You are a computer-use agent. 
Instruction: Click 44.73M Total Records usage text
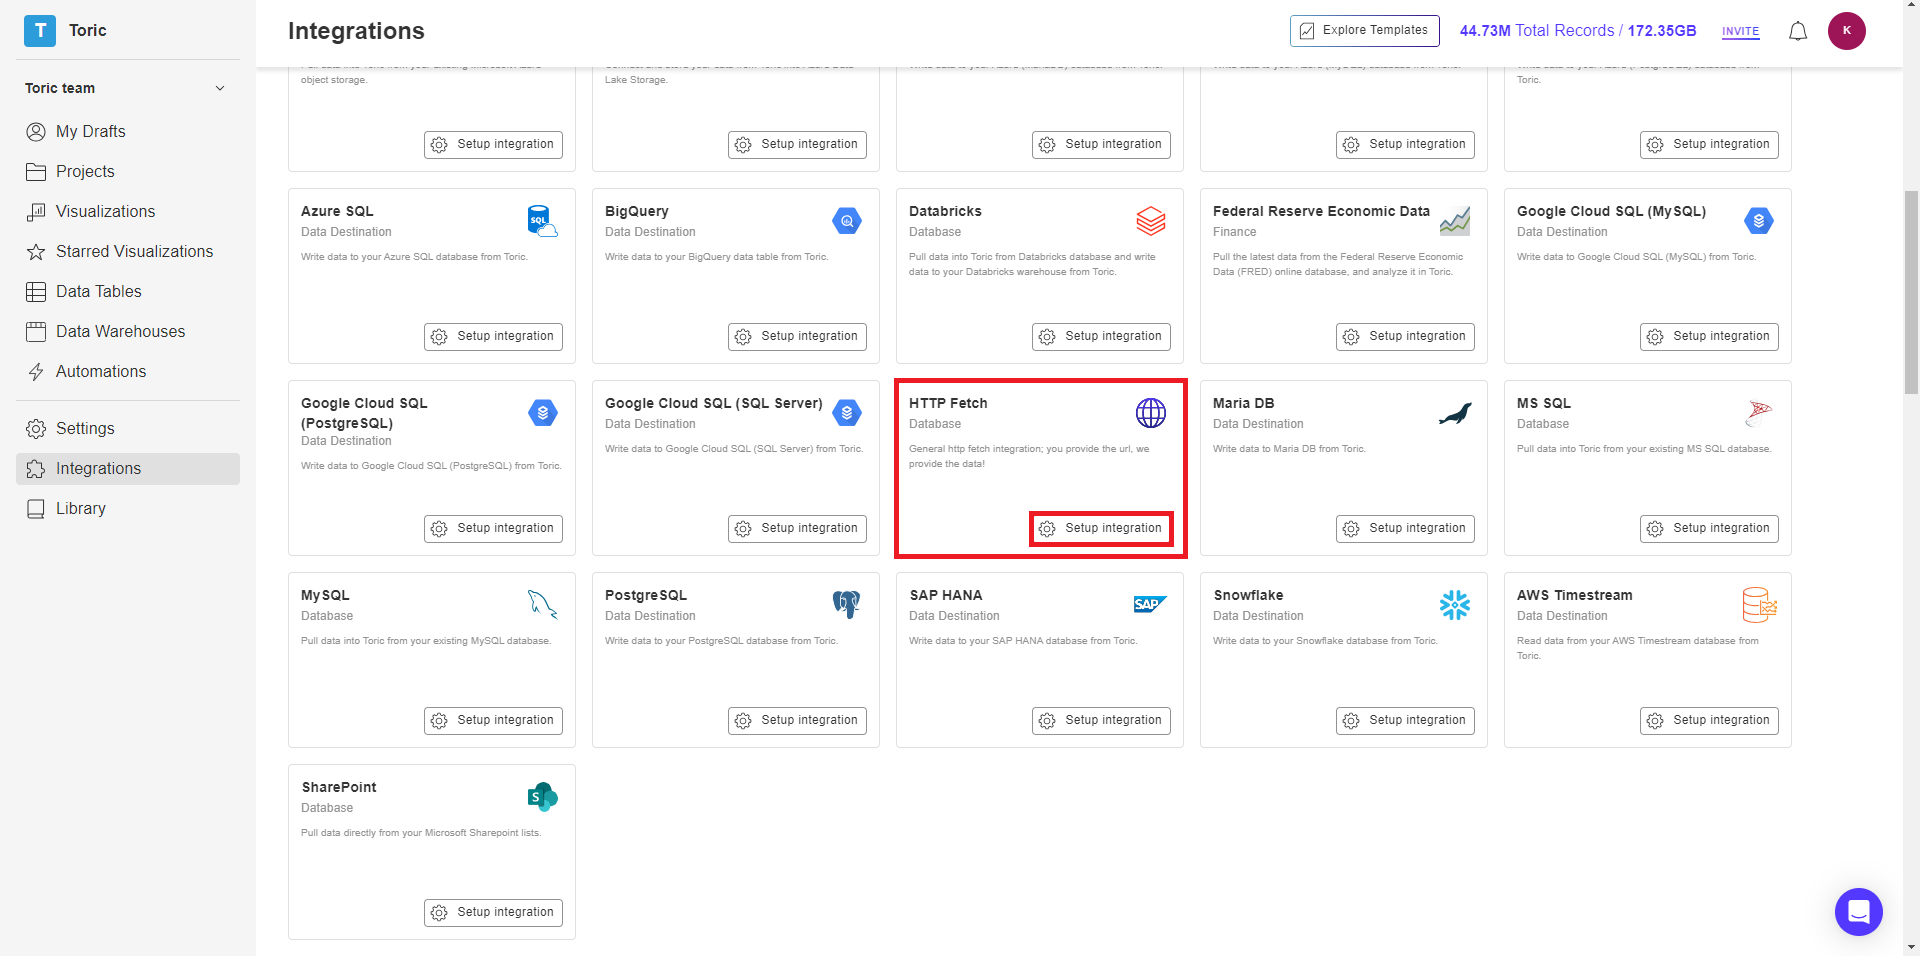pos(1578,31)
